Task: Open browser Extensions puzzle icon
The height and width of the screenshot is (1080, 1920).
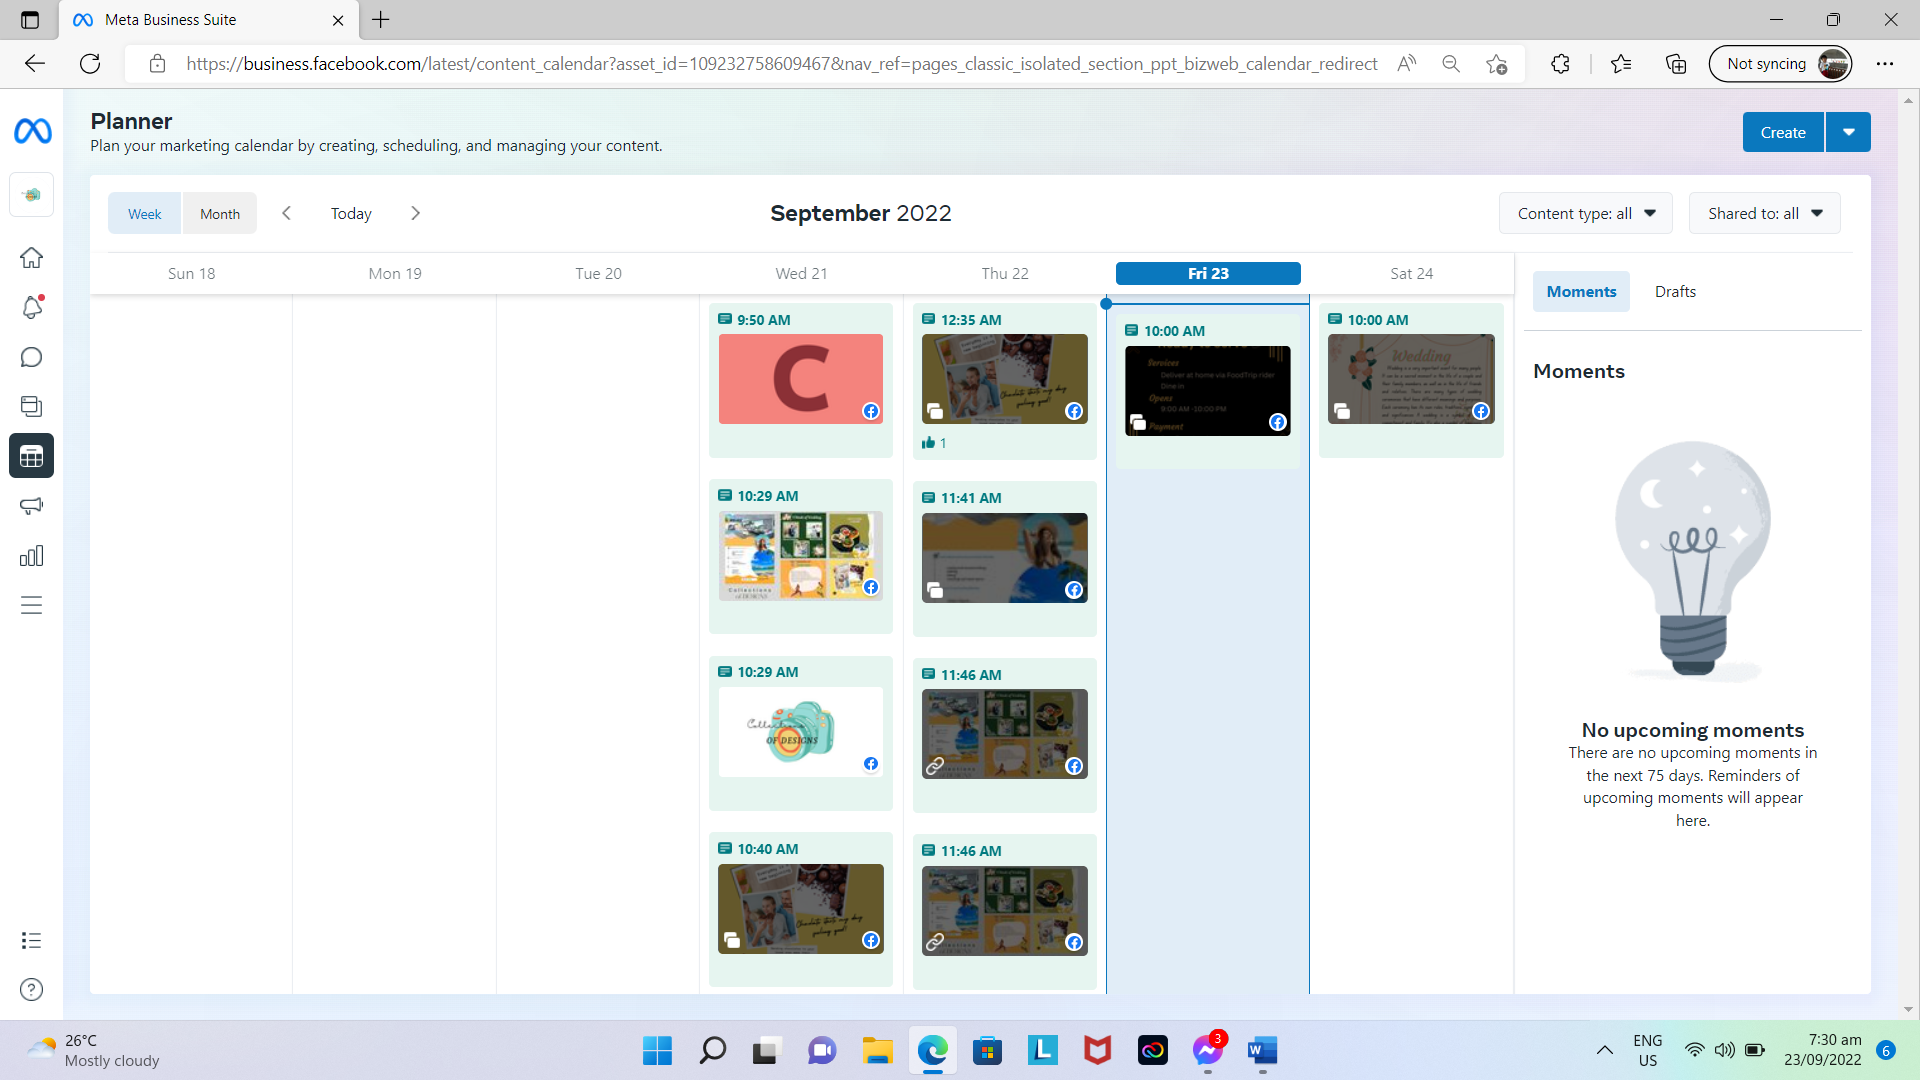Action: point(1560,64)
